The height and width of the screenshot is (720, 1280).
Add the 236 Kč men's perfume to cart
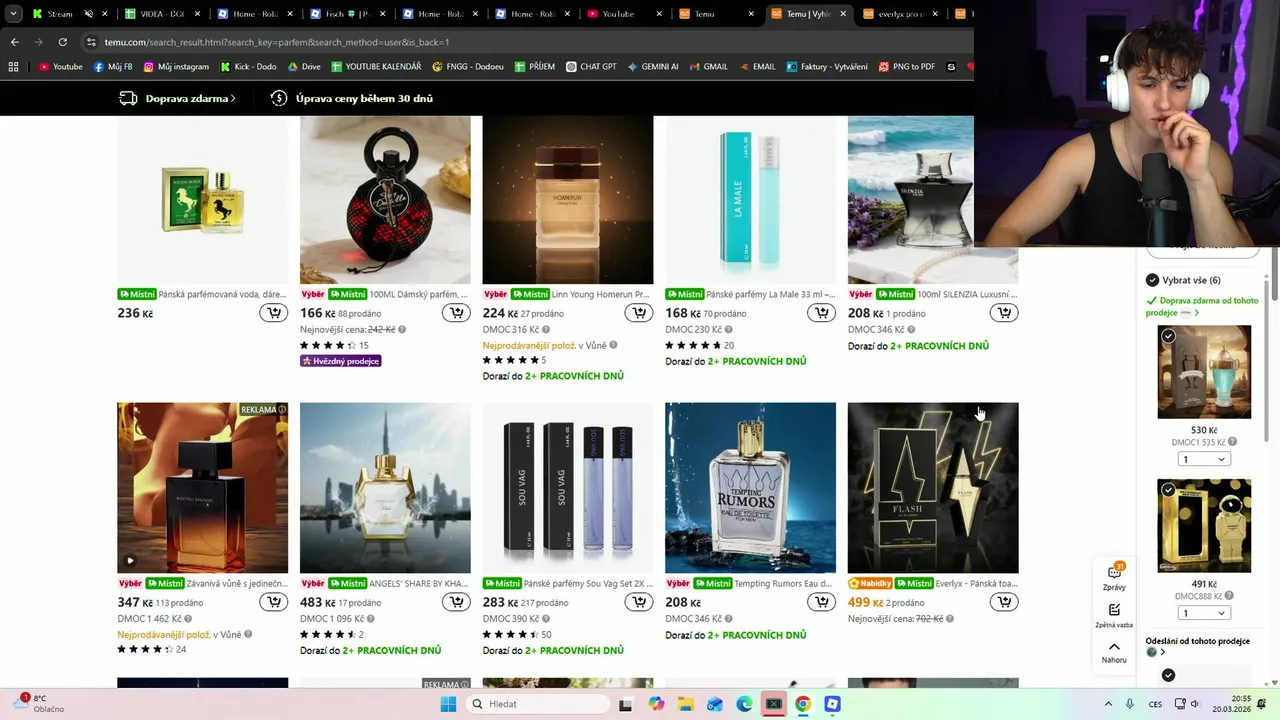tap(274, 313)
